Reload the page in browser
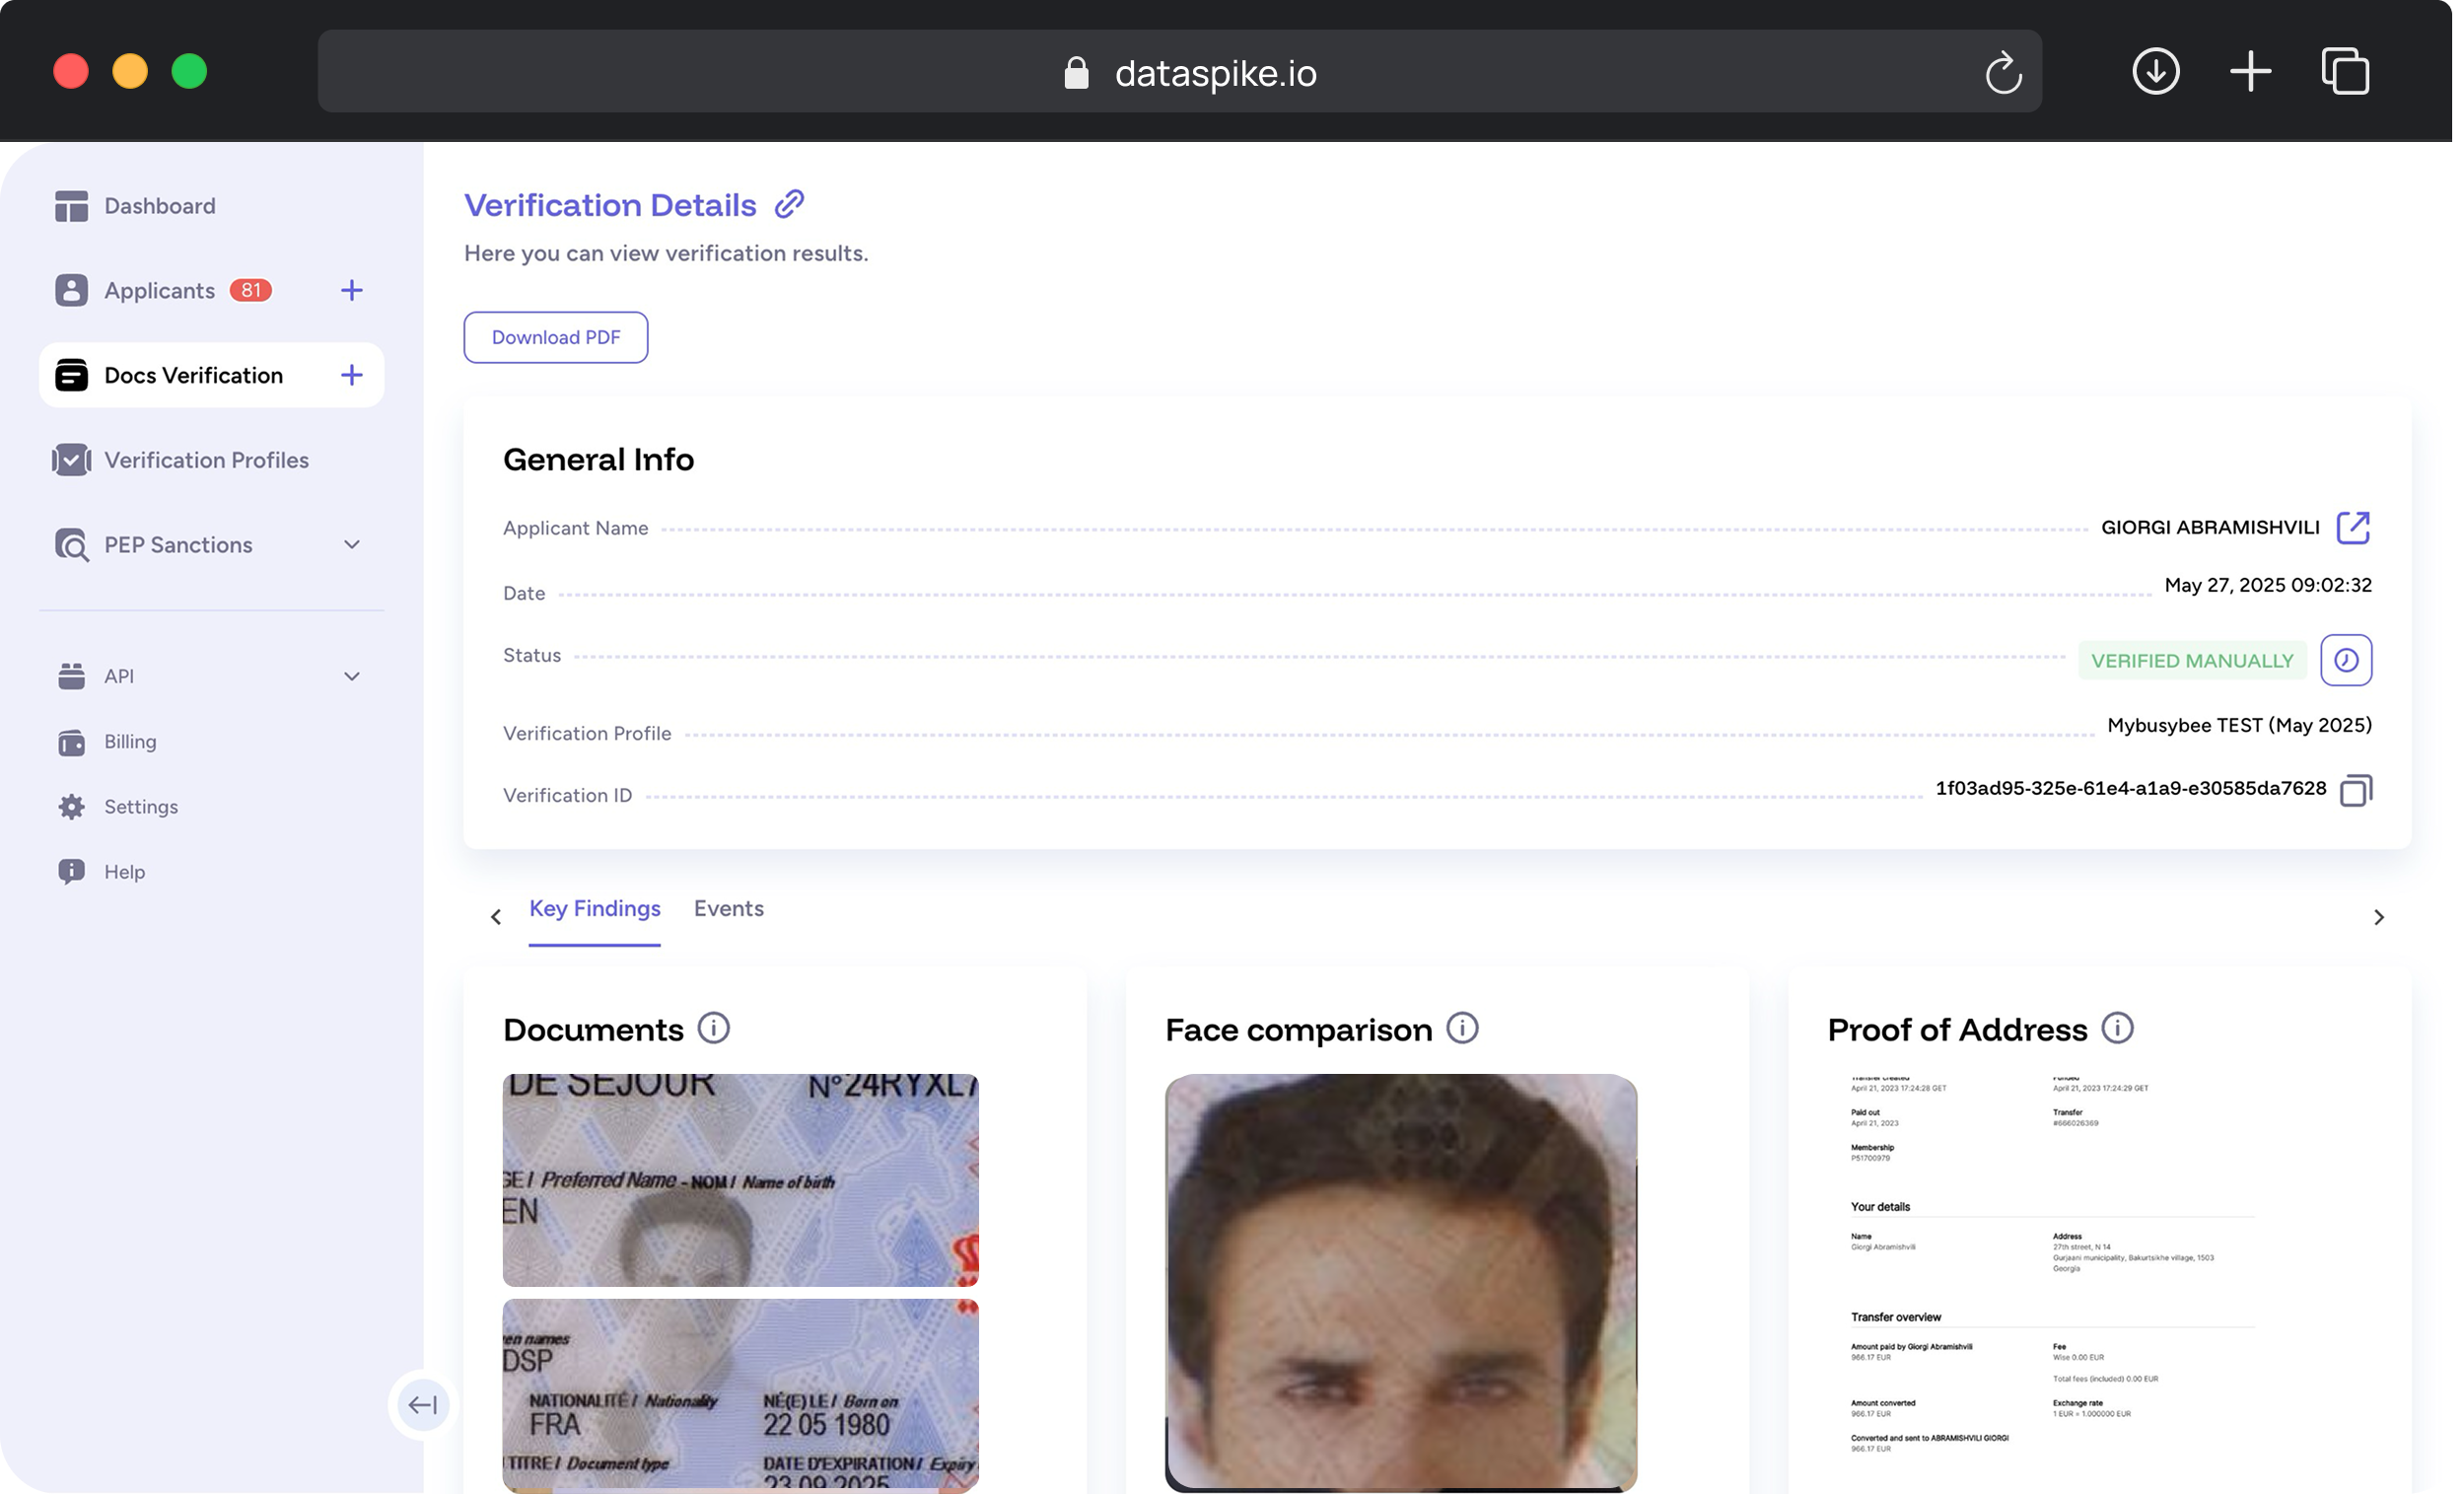 pyautogui.click(x=2002, y=72)
